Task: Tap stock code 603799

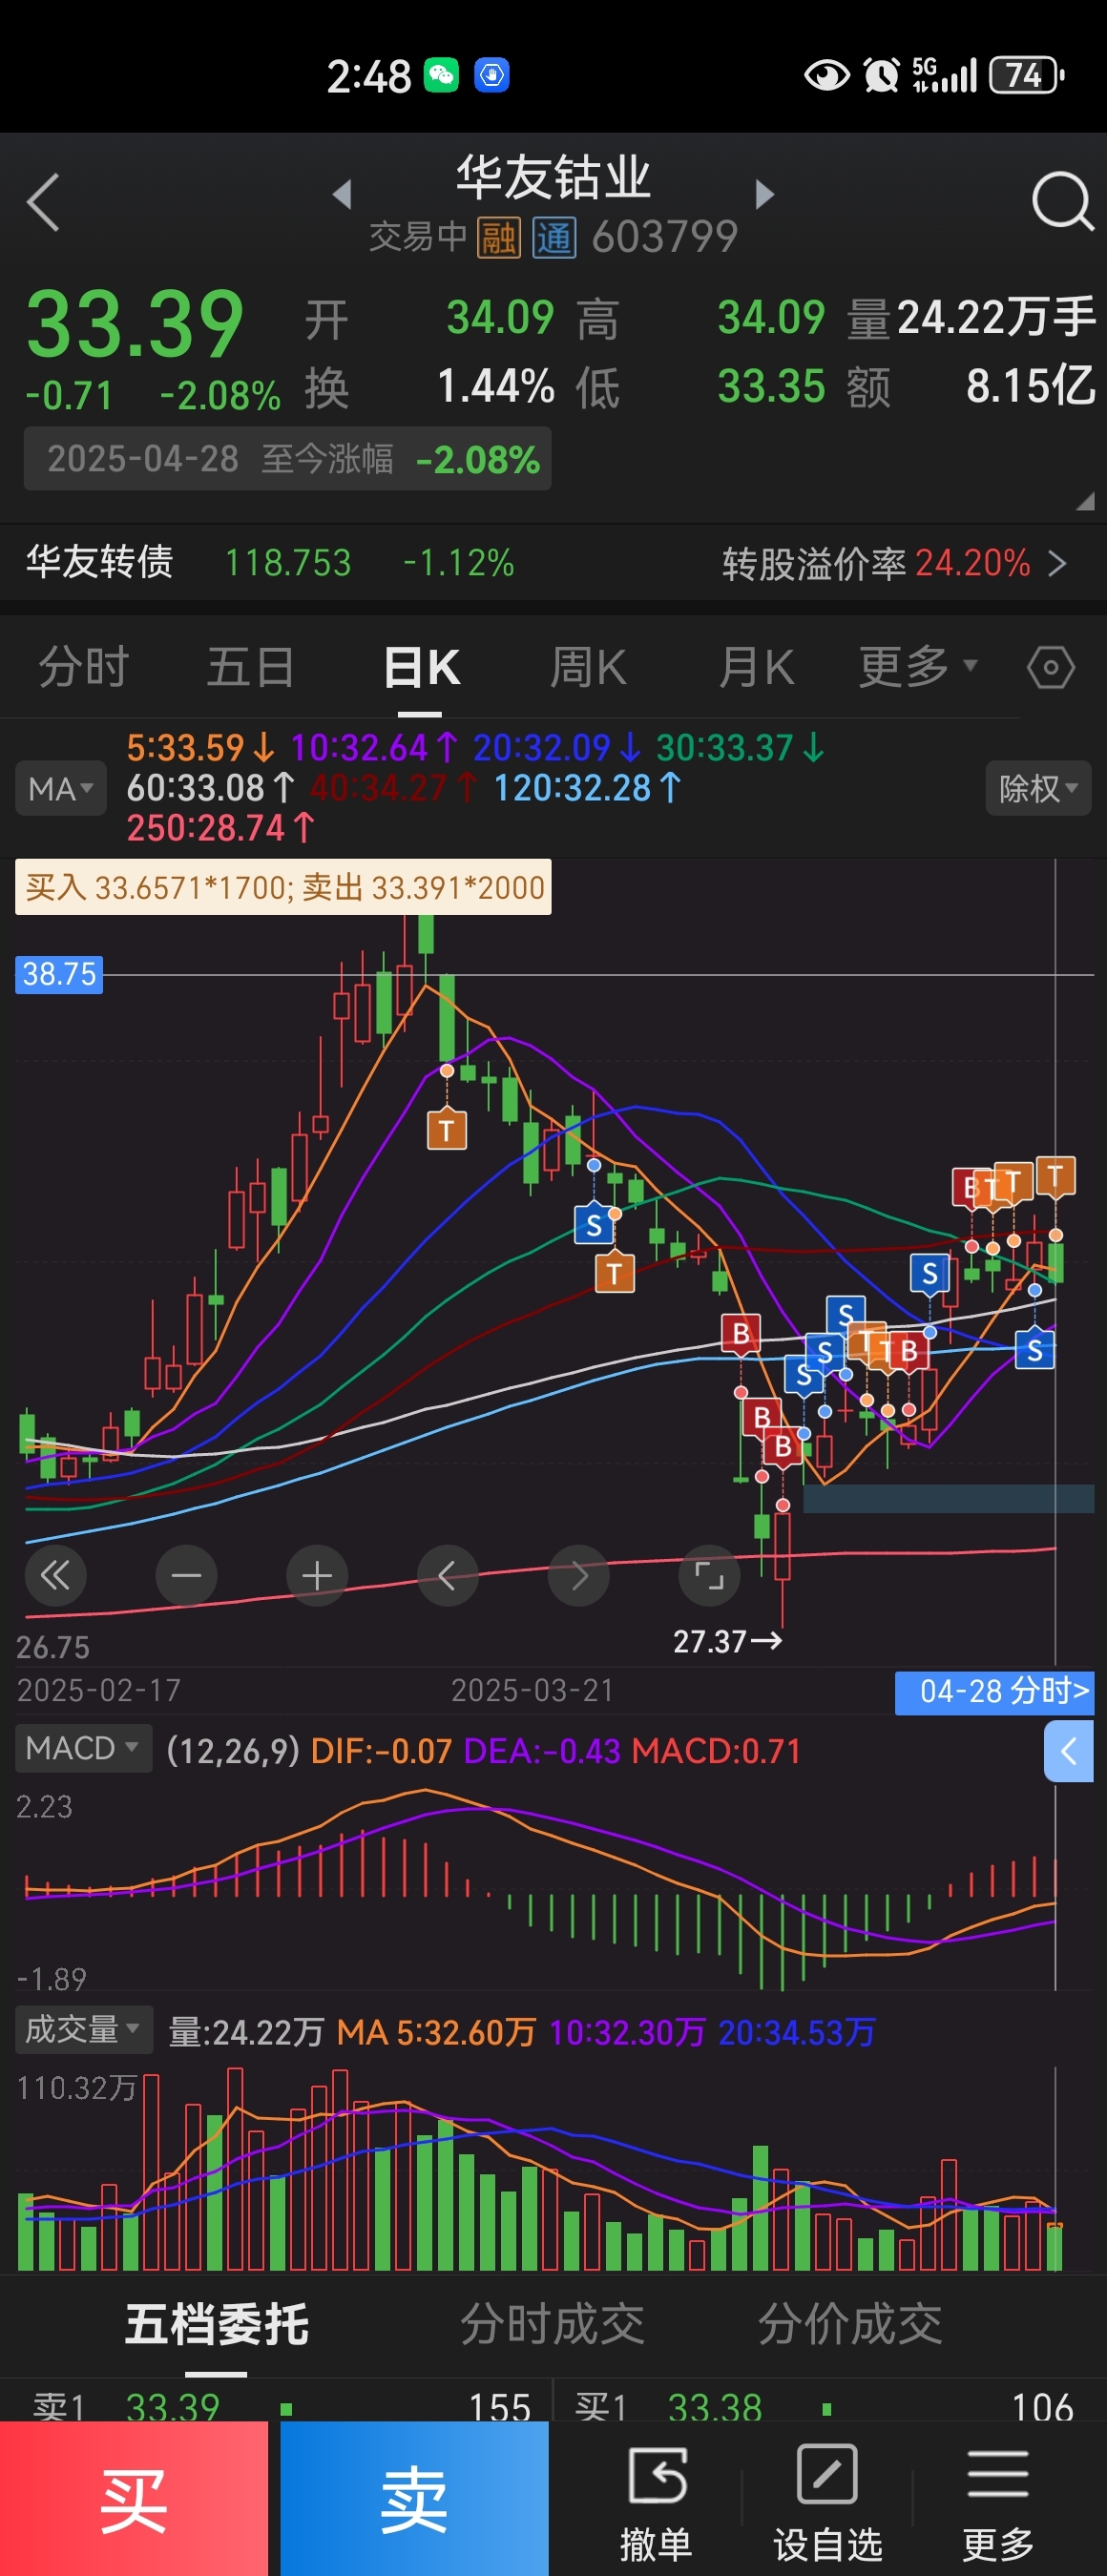Action: point(664,238)
